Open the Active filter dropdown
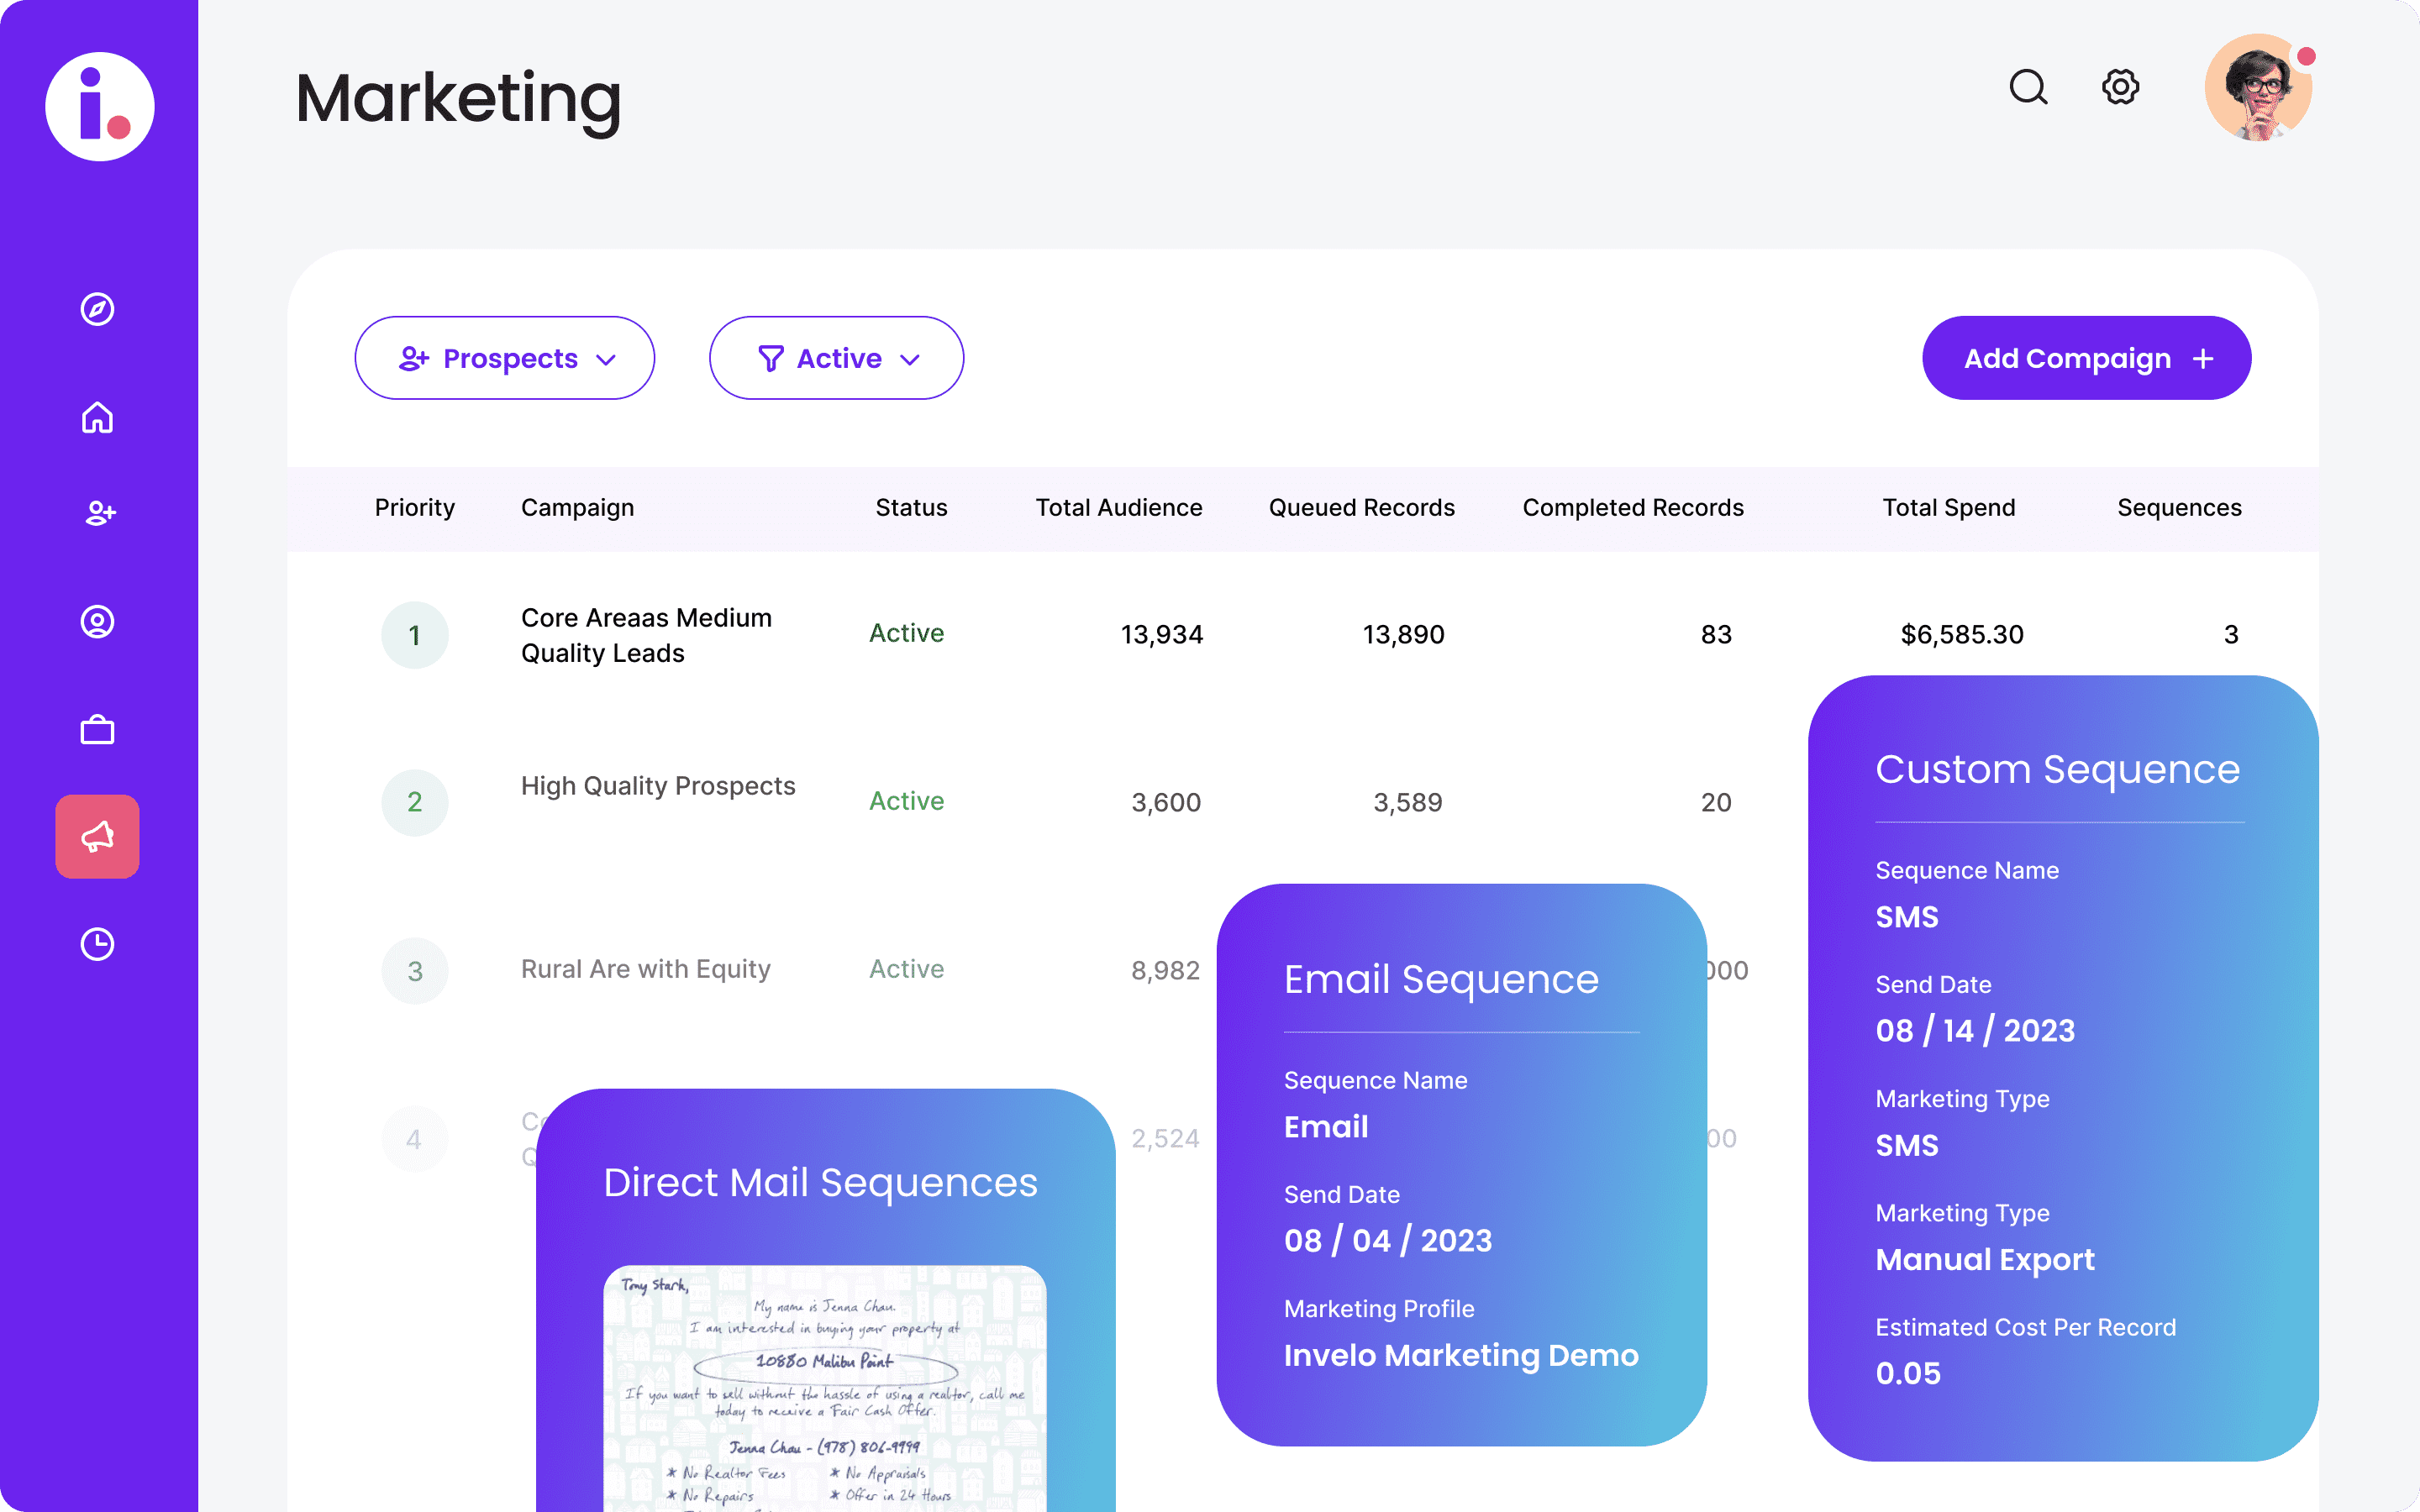The height and width of the screenshot is (1512, 2420). (836, 358)
